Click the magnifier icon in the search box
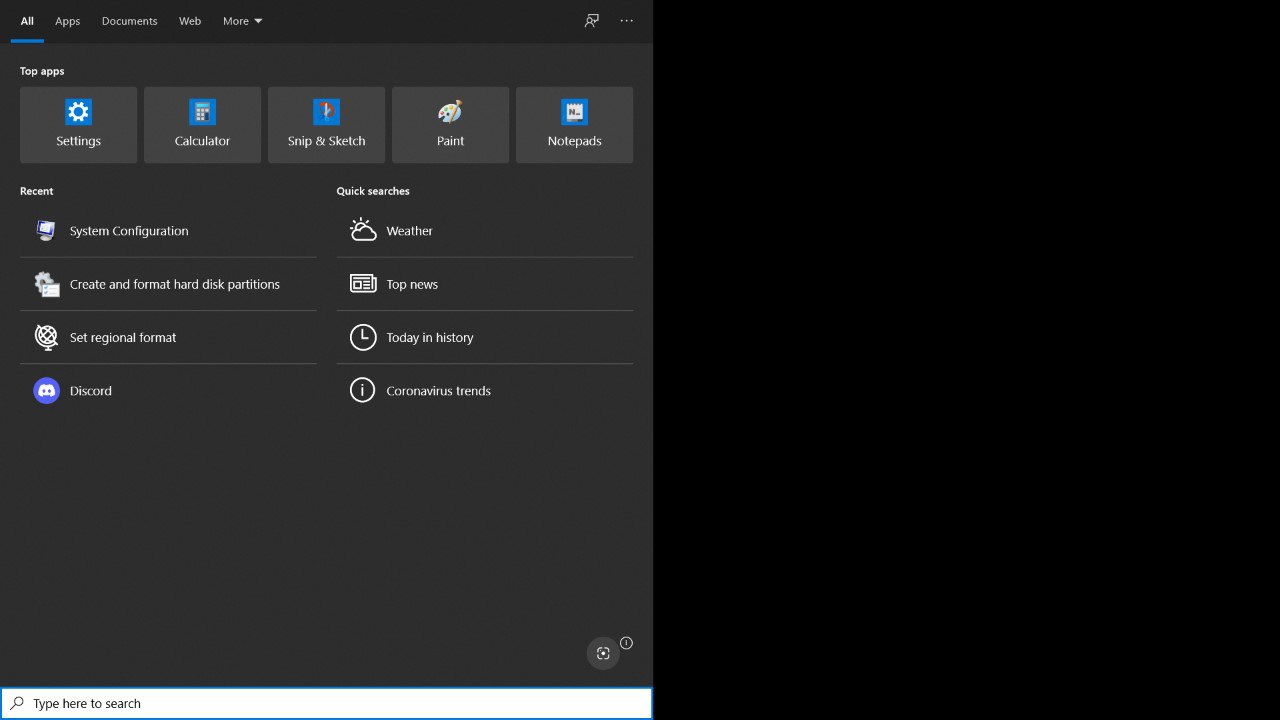The height and width of the screenshot is (720, 1280). tap(17, 703)
